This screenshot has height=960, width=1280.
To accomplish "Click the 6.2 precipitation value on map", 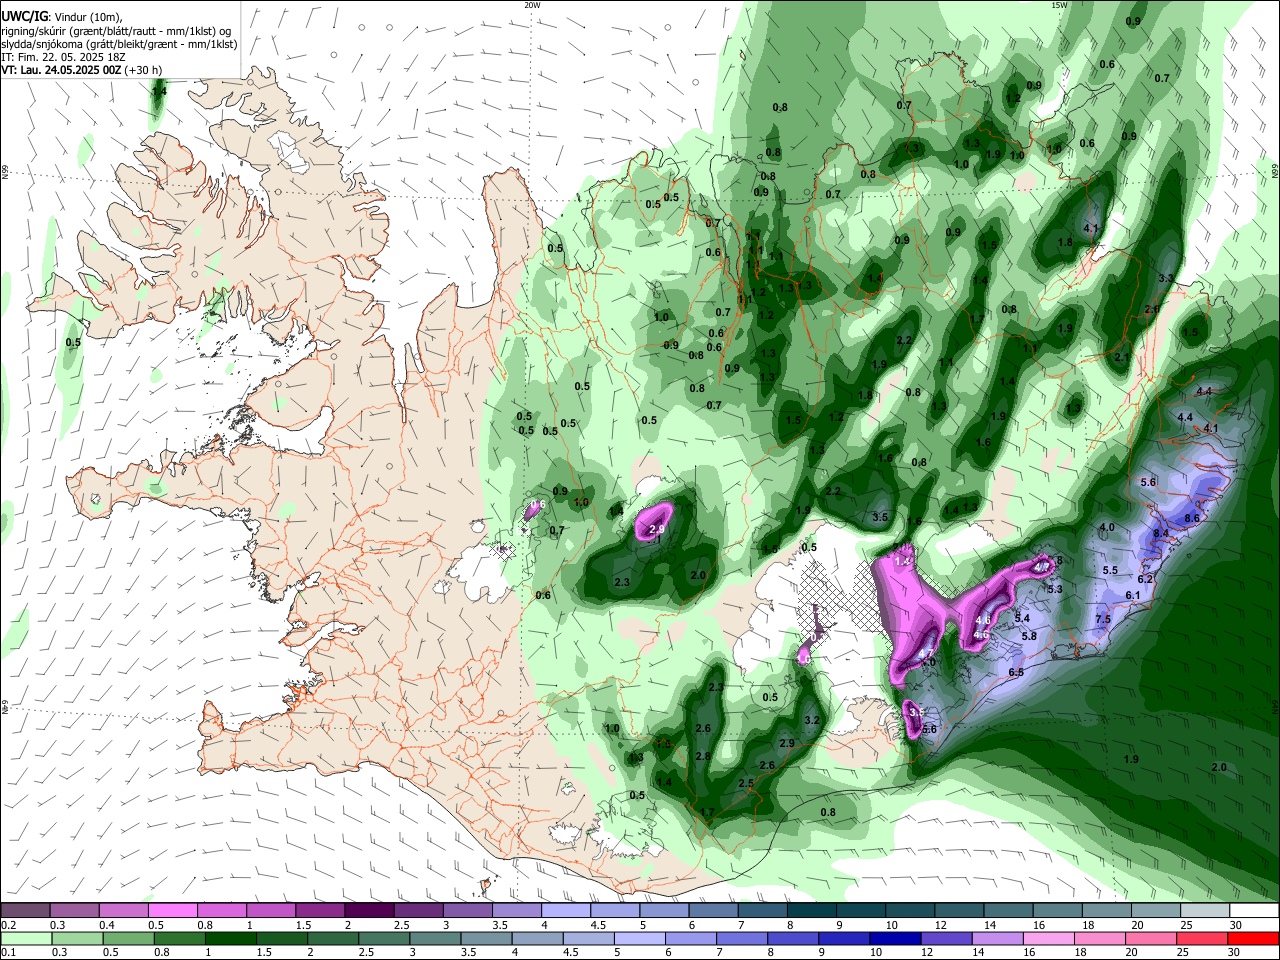I will tap(1146, 579).
